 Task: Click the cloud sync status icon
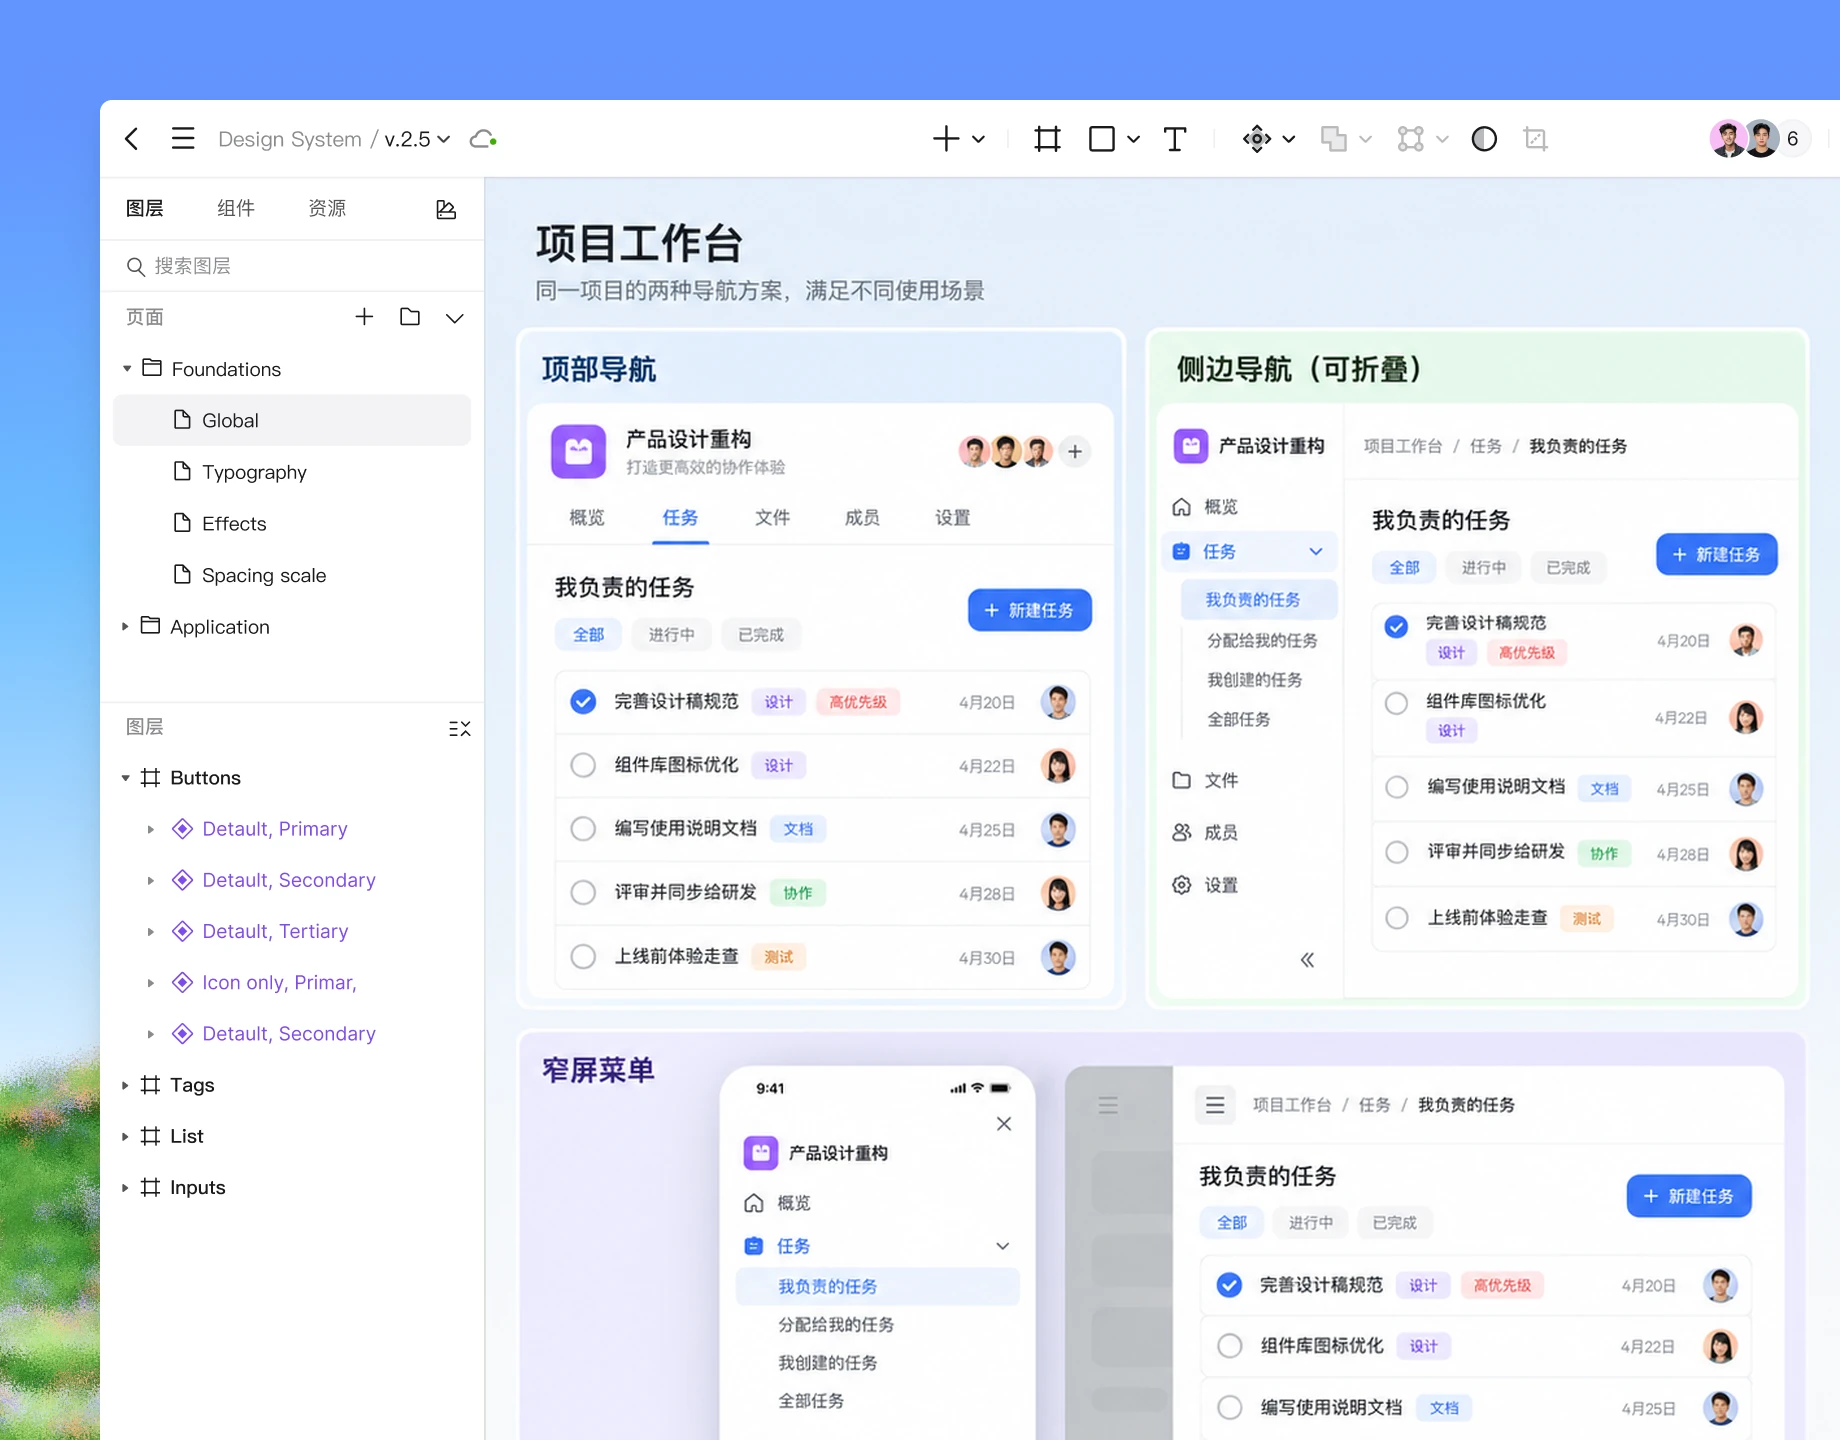(x=484, y=139)
